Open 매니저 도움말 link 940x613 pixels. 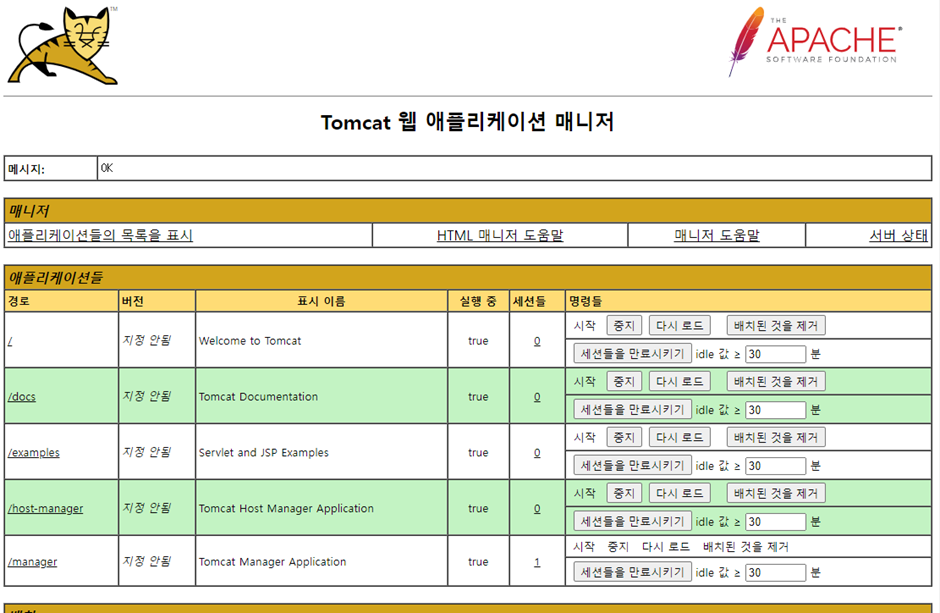point(716,235)
